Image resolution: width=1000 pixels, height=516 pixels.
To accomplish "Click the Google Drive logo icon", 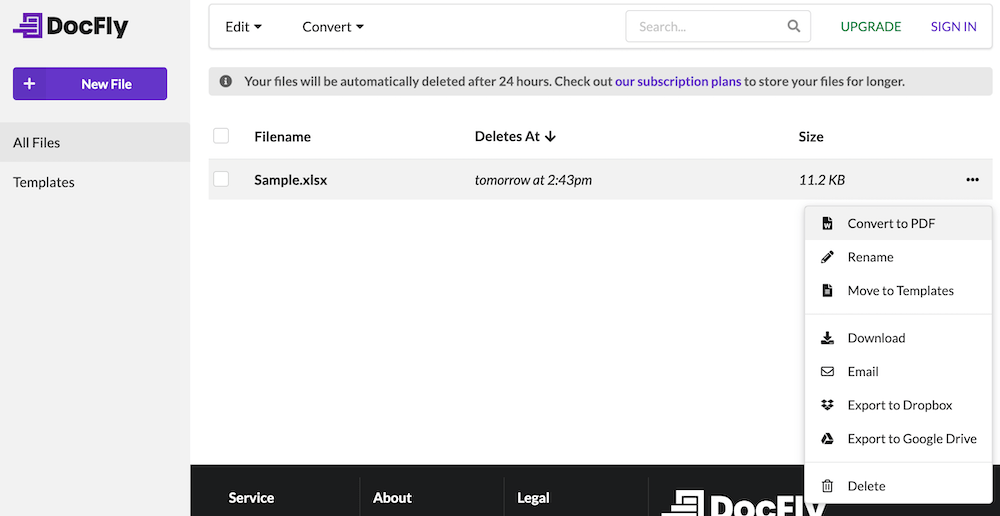I will tap(827, 439).
